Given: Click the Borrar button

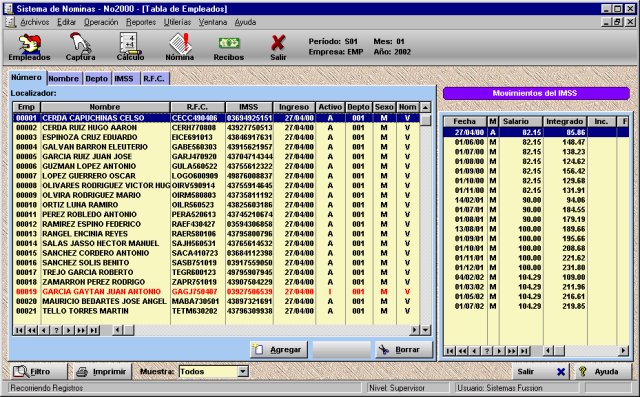Looking at the screenshot, I should click(403, 350).
